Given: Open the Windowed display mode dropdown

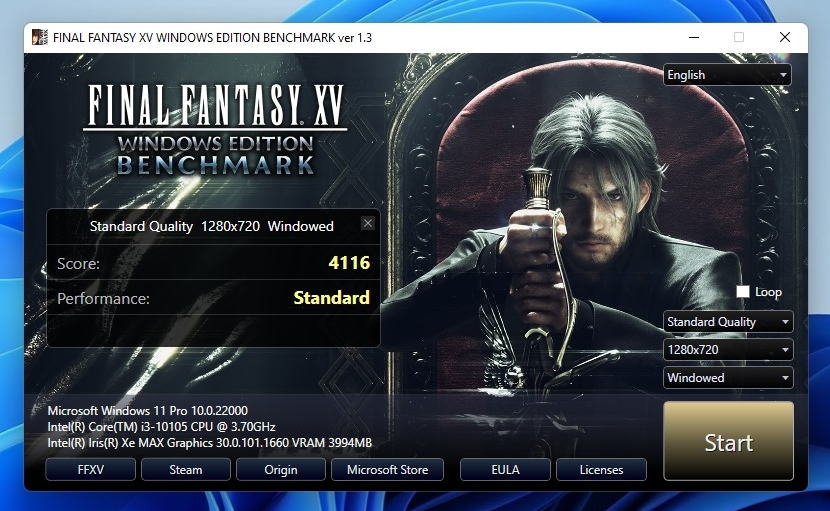Looking at the screenshot, I should (x=728, y=378).
